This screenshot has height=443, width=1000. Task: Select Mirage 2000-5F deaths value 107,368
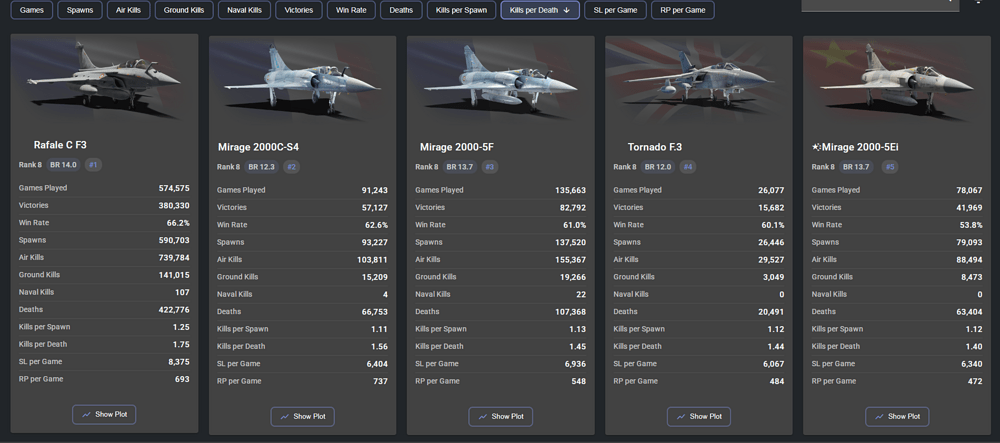tap(571, 312)
